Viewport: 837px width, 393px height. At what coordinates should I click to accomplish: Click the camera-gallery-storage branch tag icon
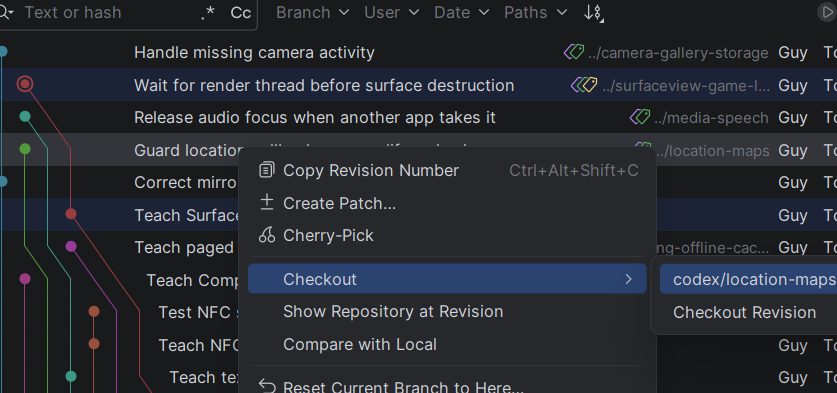(x=574, y=52)
